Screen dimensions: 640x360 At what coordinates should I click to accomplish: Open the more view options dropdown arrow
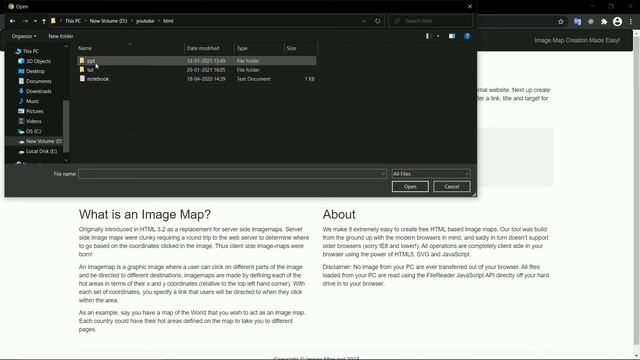(438, 36)
